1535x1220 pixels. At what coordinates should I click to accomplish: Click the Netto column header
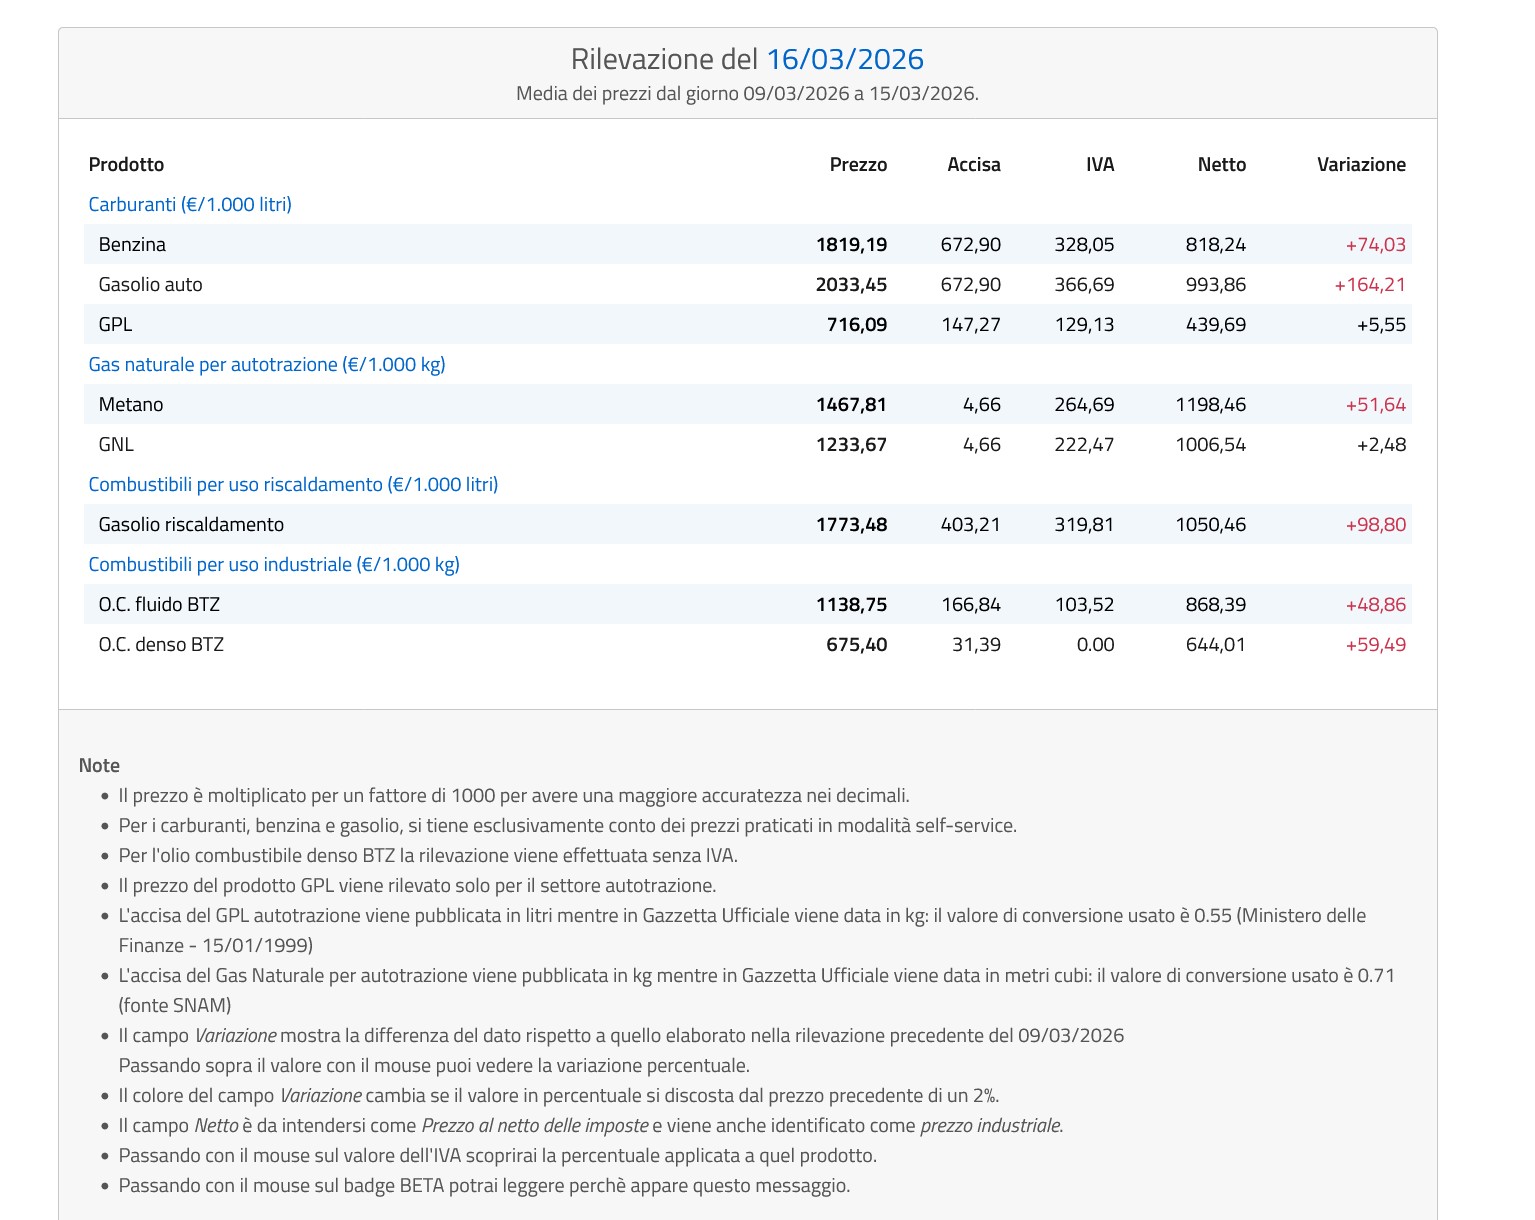[1221, 164]
